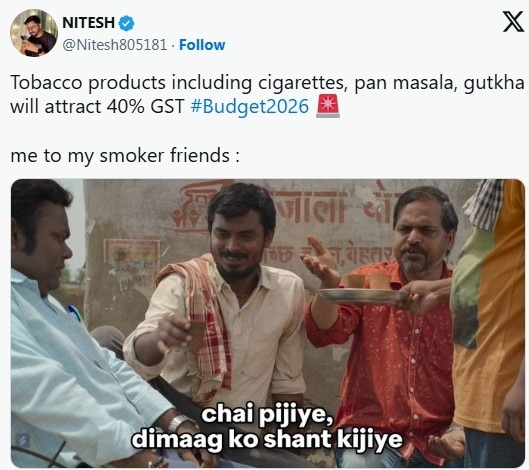This screenshot has height=470, width=529.
Task: Click the tea cups on the steel tray
Action: [367, 281]
